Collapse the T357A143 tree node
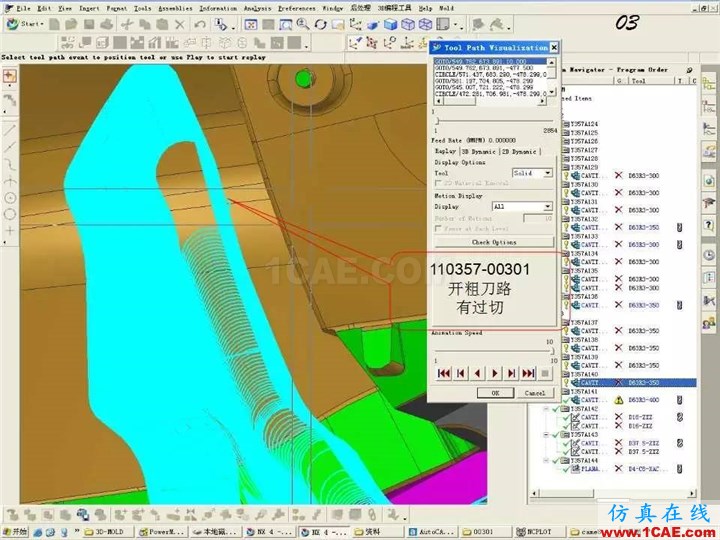The width and height of the screenshot is (720, 540). tap(546, 434)
